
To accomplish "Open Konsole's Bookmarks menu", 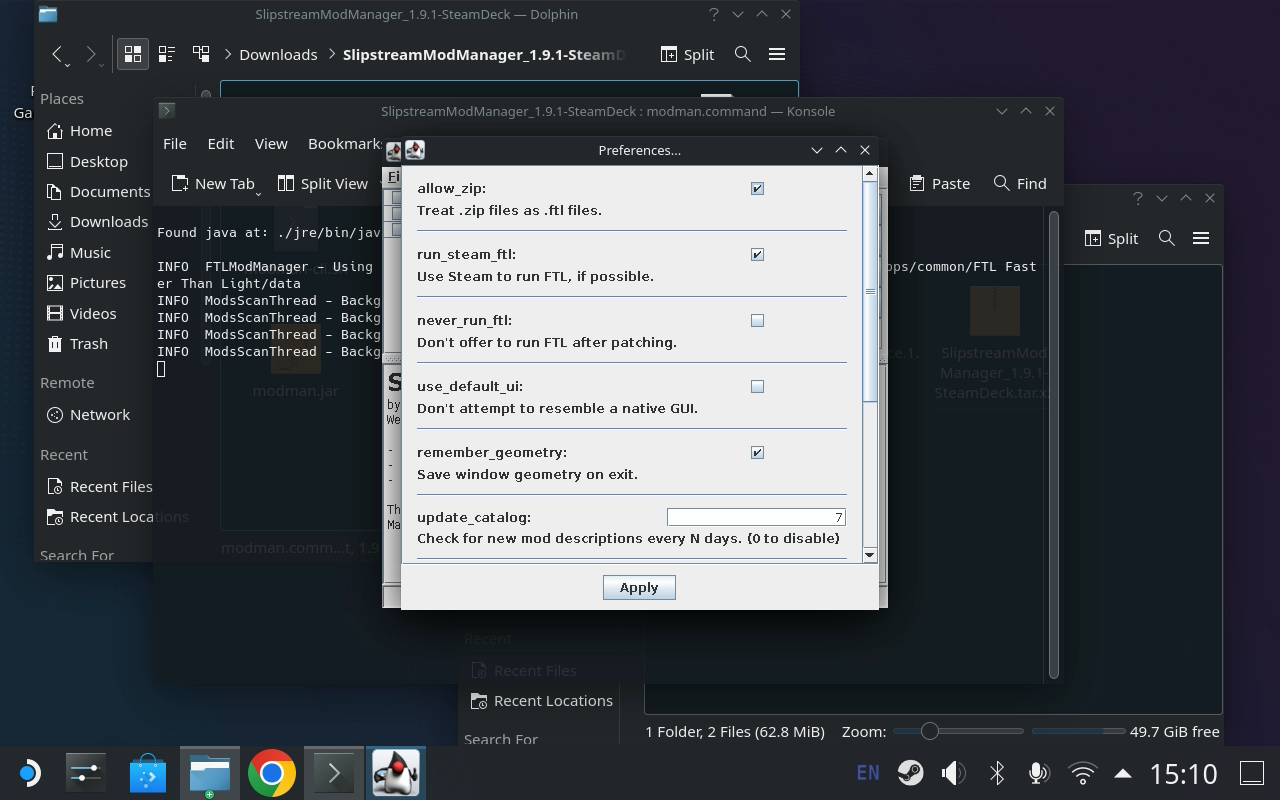I will pos(343,144).
